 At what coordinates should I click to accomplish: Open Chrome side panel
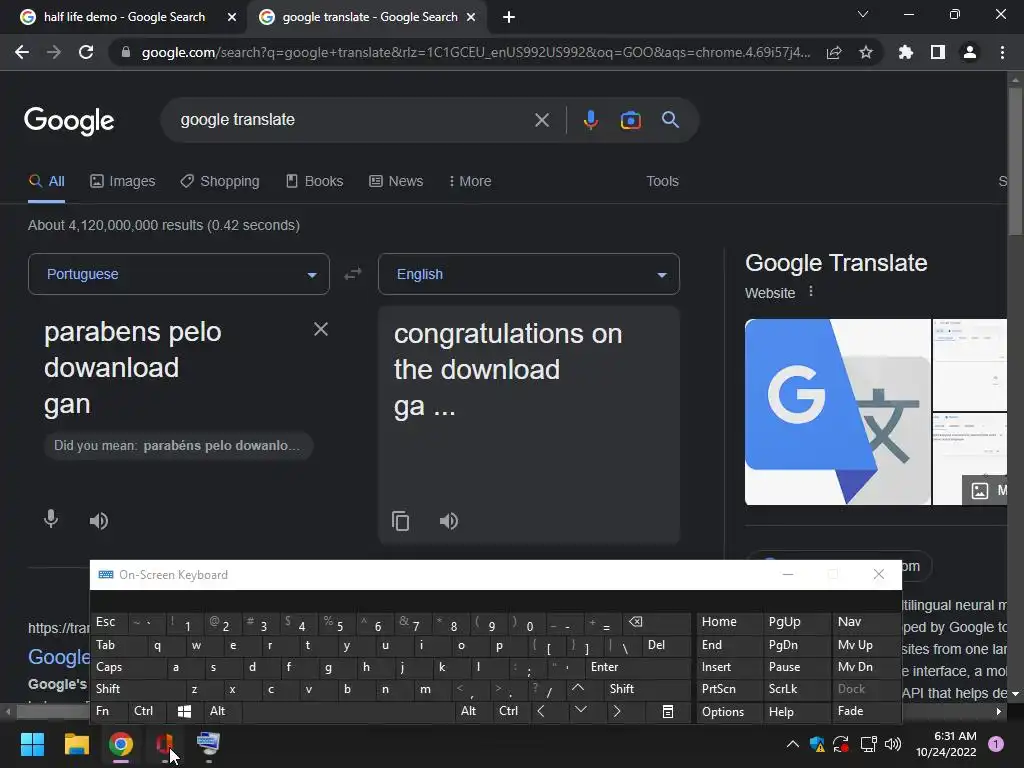938,52
